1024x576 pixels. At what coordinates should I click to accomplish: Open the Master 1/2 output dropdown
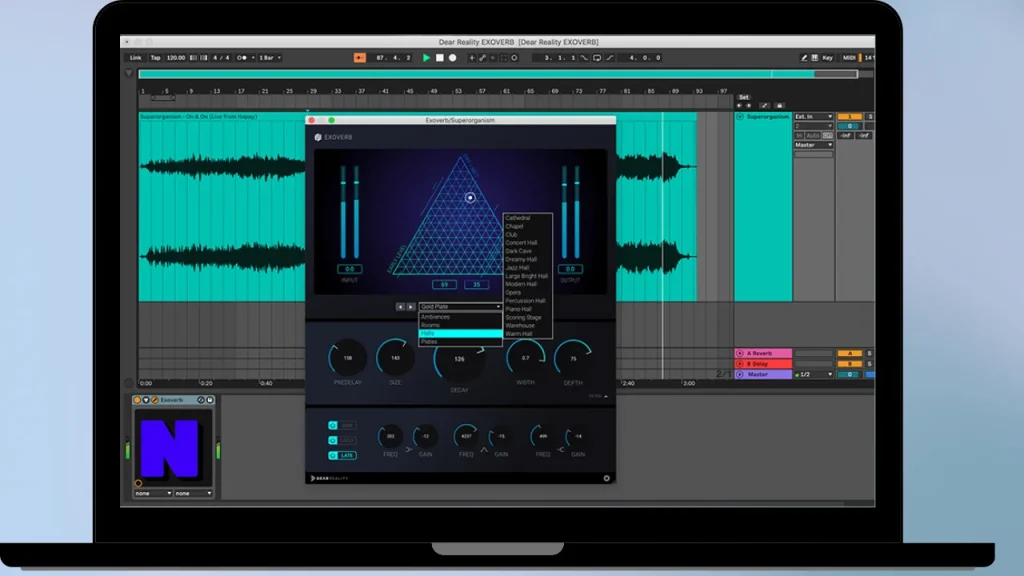[x=814, y=374]
